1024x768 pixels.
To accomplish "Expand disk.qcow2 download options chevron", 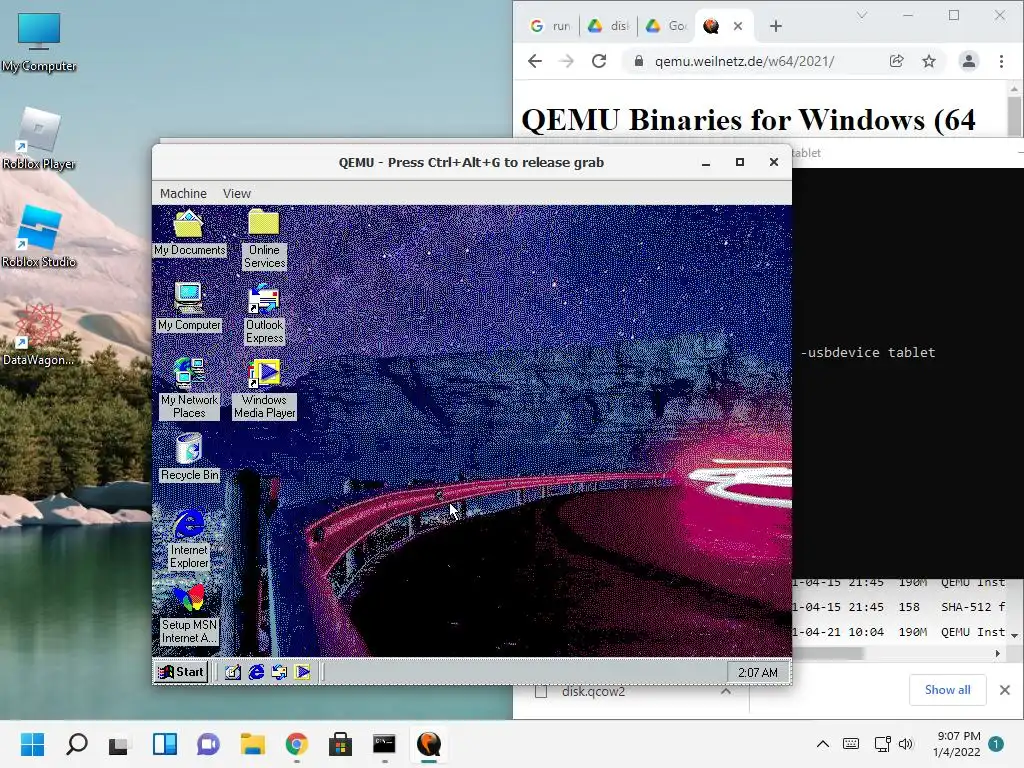I will (x=726, y=691).
